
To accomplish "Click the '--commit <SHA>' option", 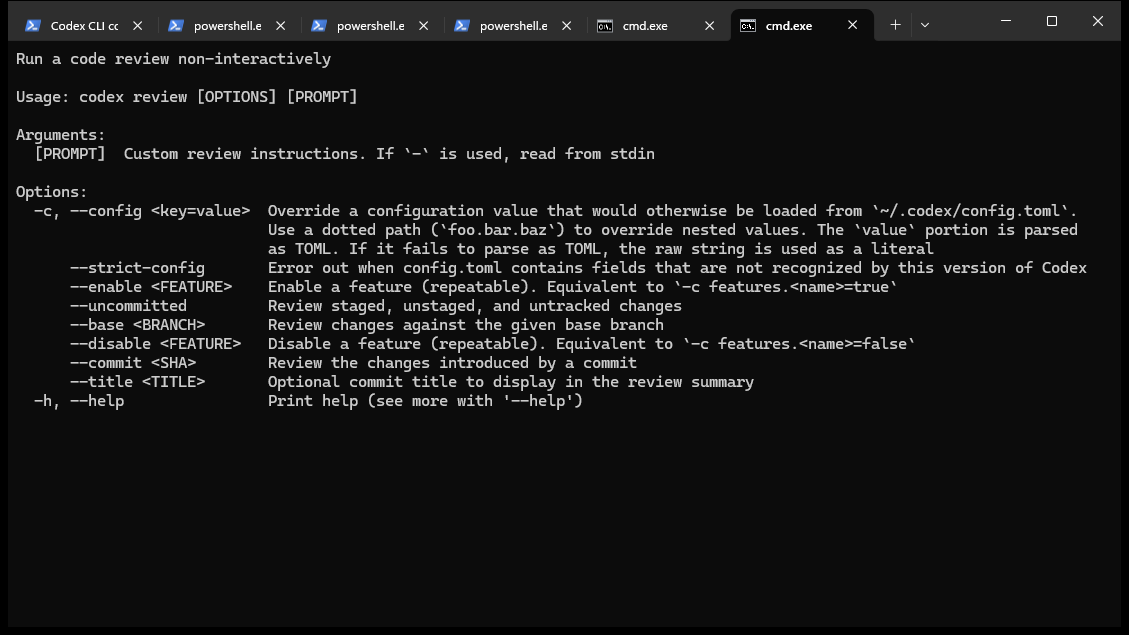I will coord(133,363).
